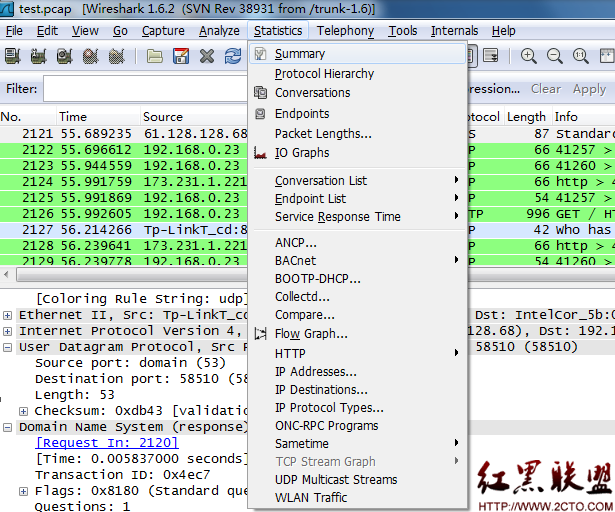Follow the [Request In: 2120] link
Screen dimensions: 615x512
pos(107,443)
